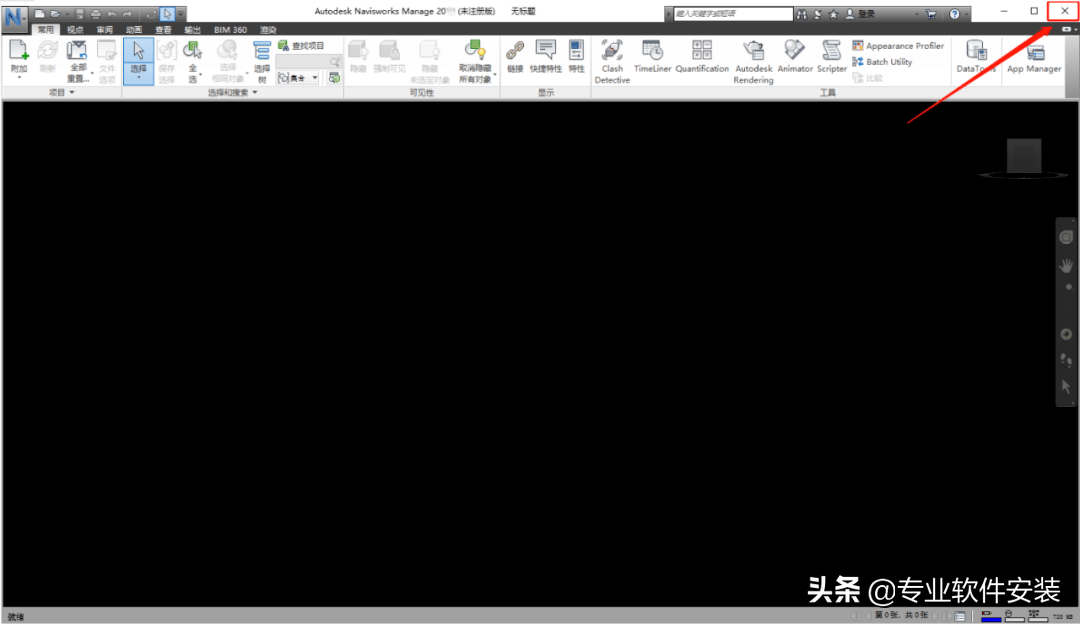Open the Quantification tool
This screenshot has width=1080, height=624.
click(702, 56)
